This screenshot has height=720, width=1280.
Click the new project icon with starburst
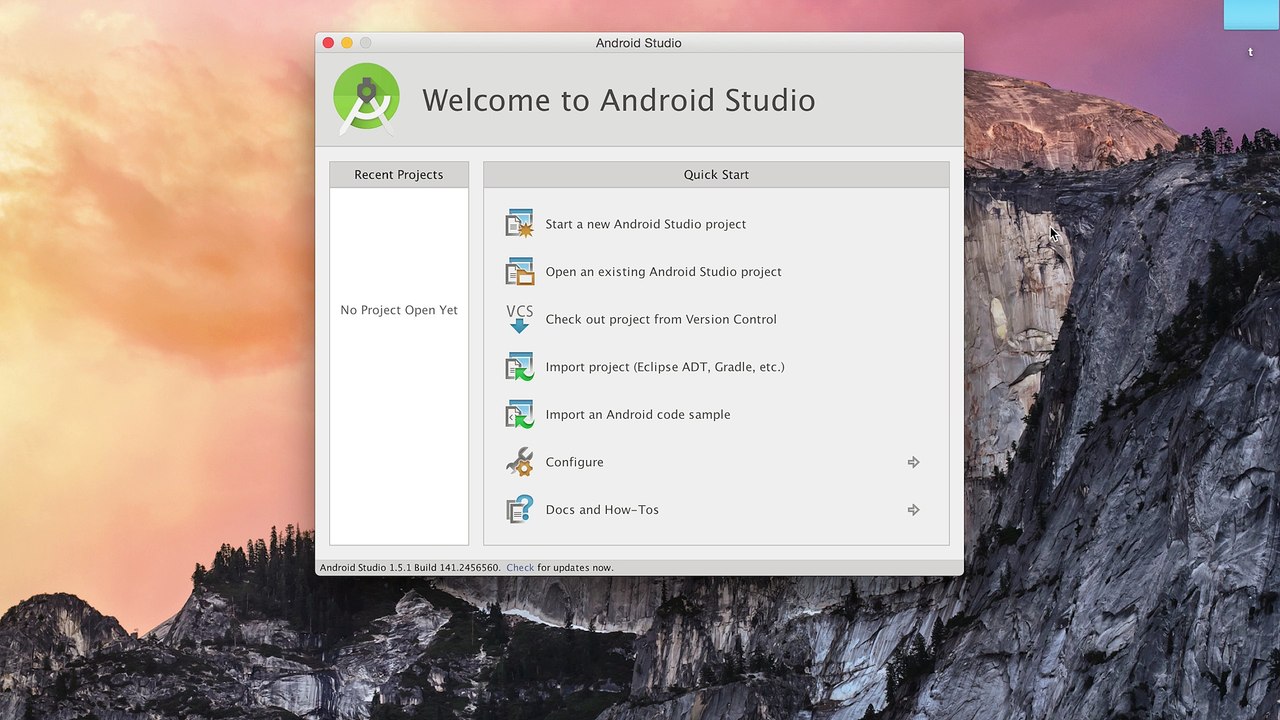[x=519, y=224]
